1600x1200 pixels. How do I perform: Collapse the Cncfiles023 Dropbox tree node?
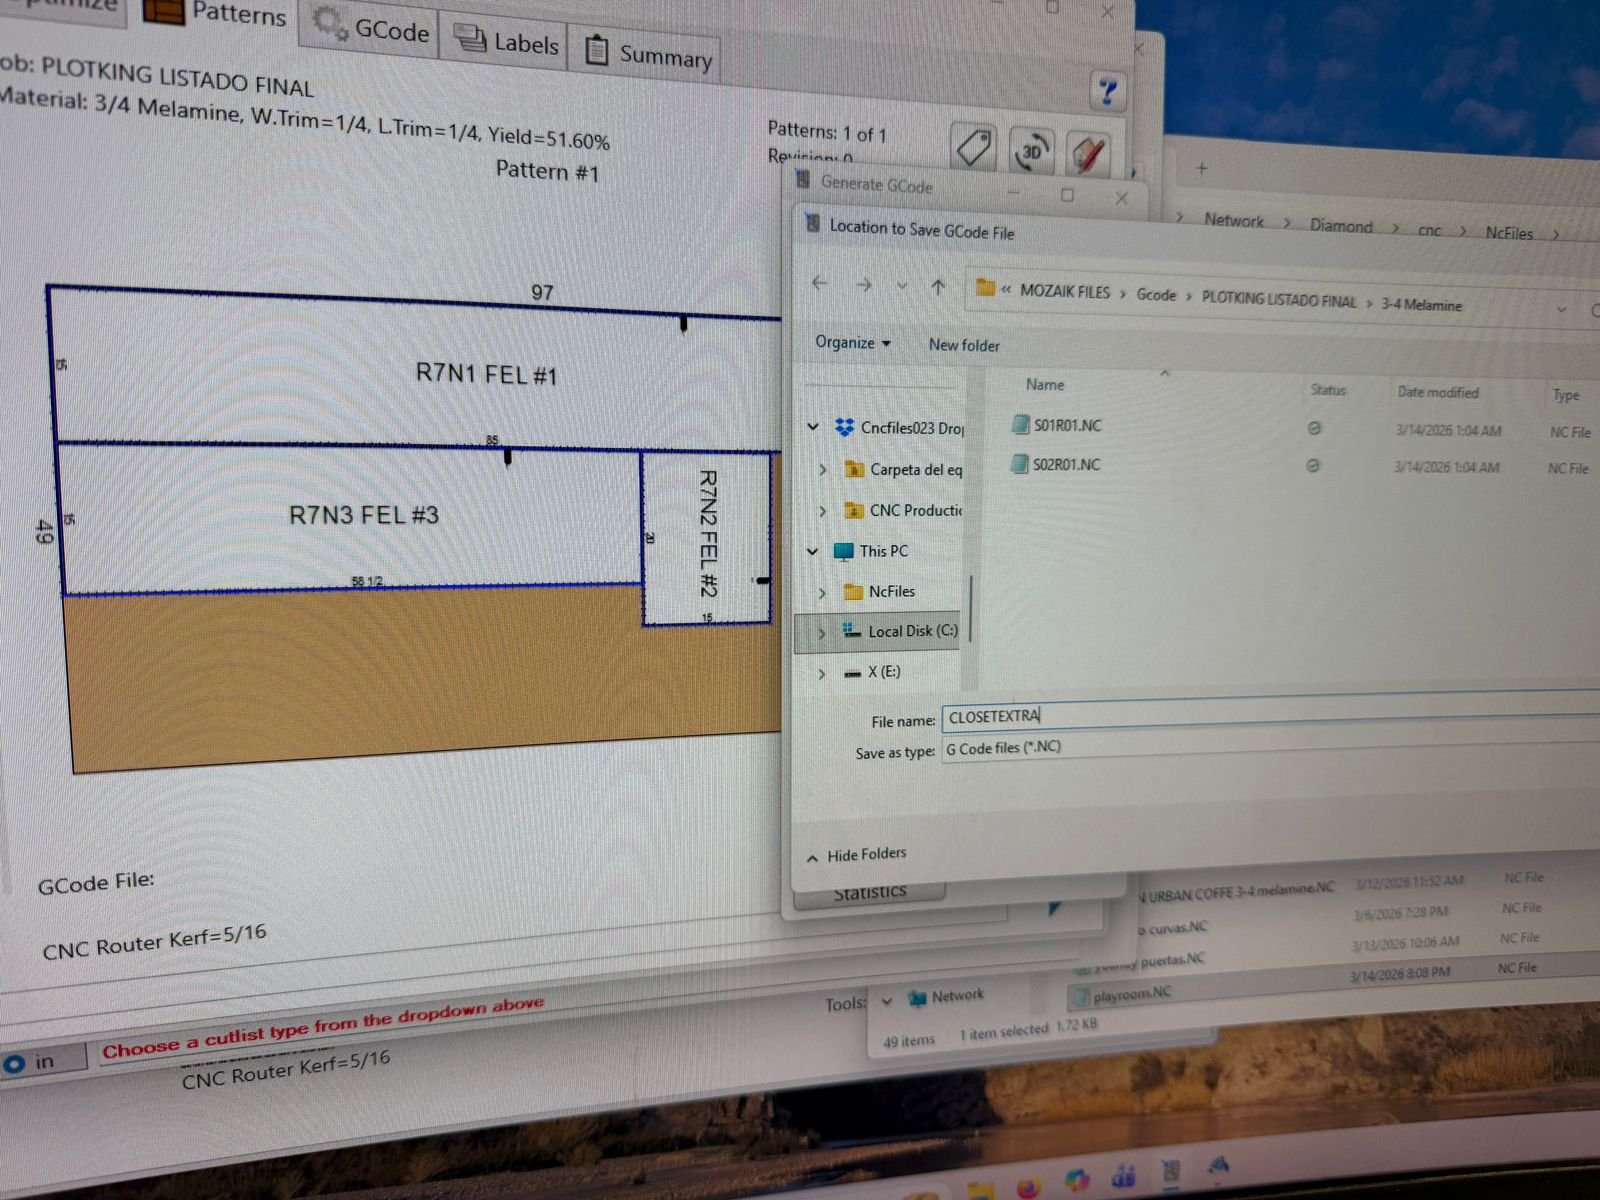(x=813, y=427)
